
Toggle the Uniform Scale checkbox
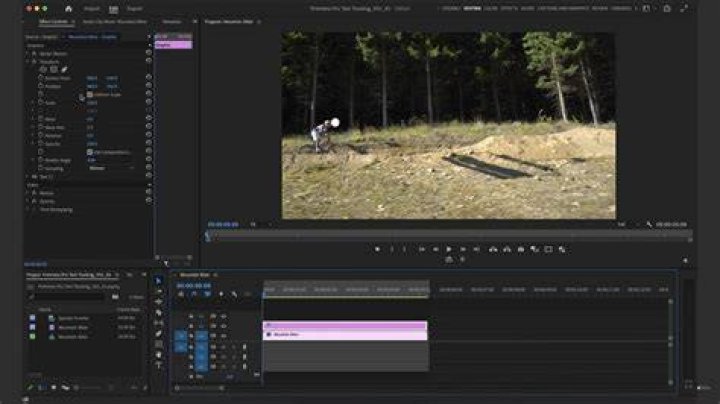click(x=90, y=95)
